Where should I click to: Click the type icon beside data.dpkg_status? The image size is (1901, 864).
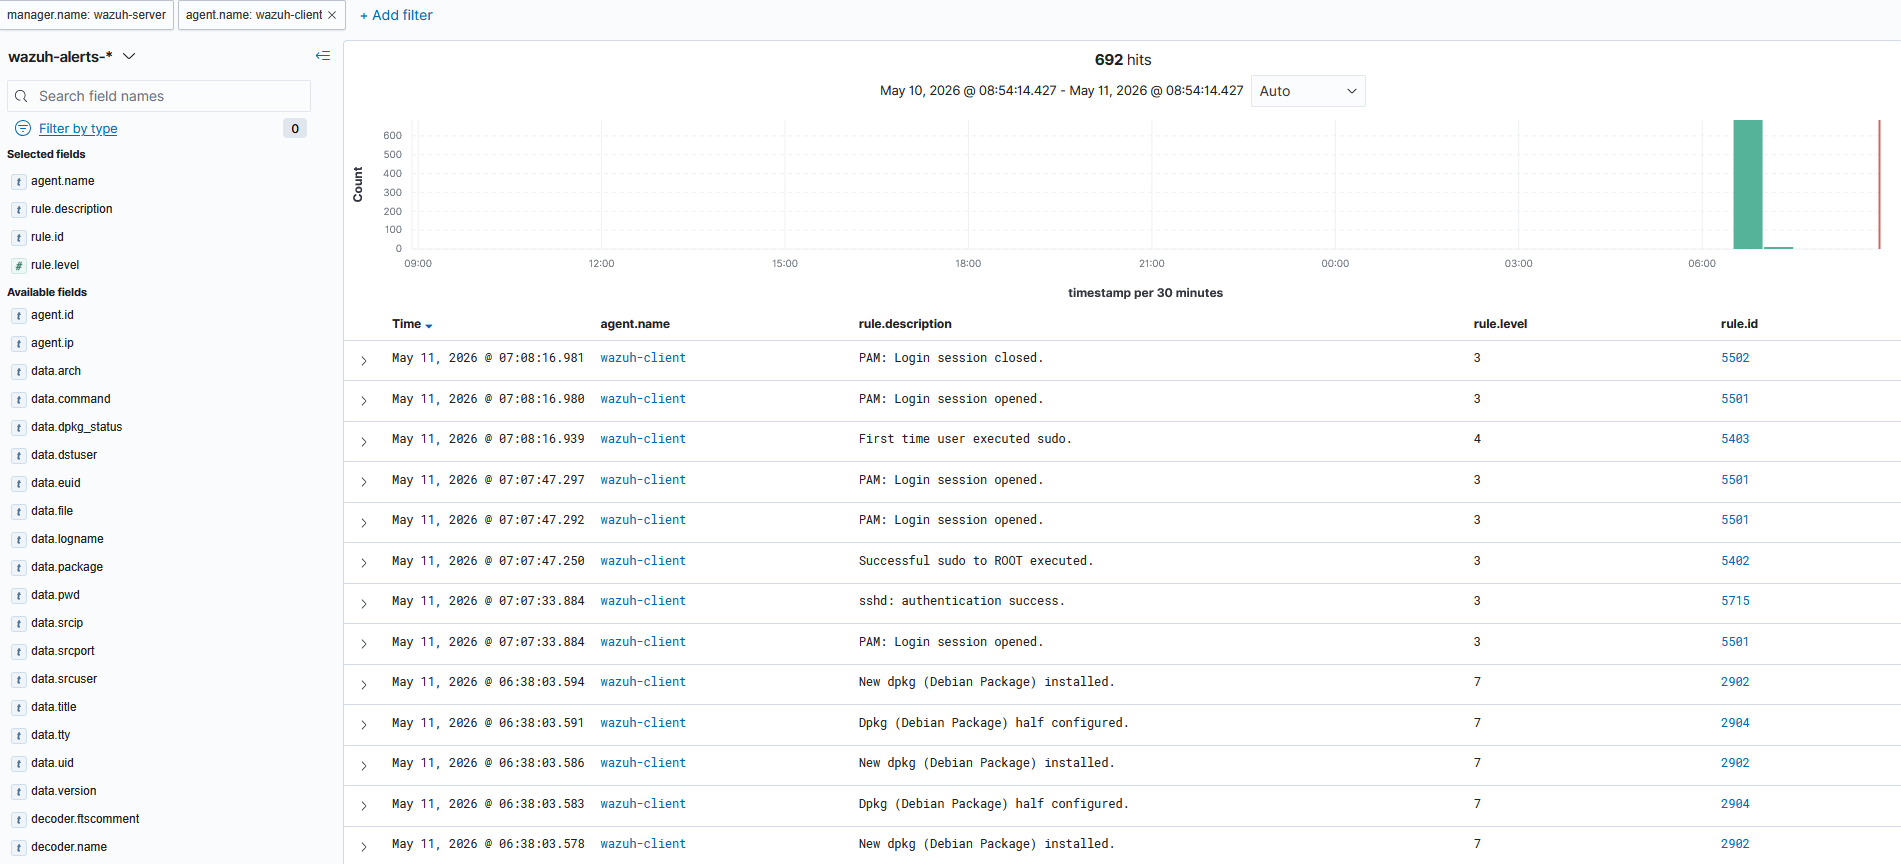[19, 428]
